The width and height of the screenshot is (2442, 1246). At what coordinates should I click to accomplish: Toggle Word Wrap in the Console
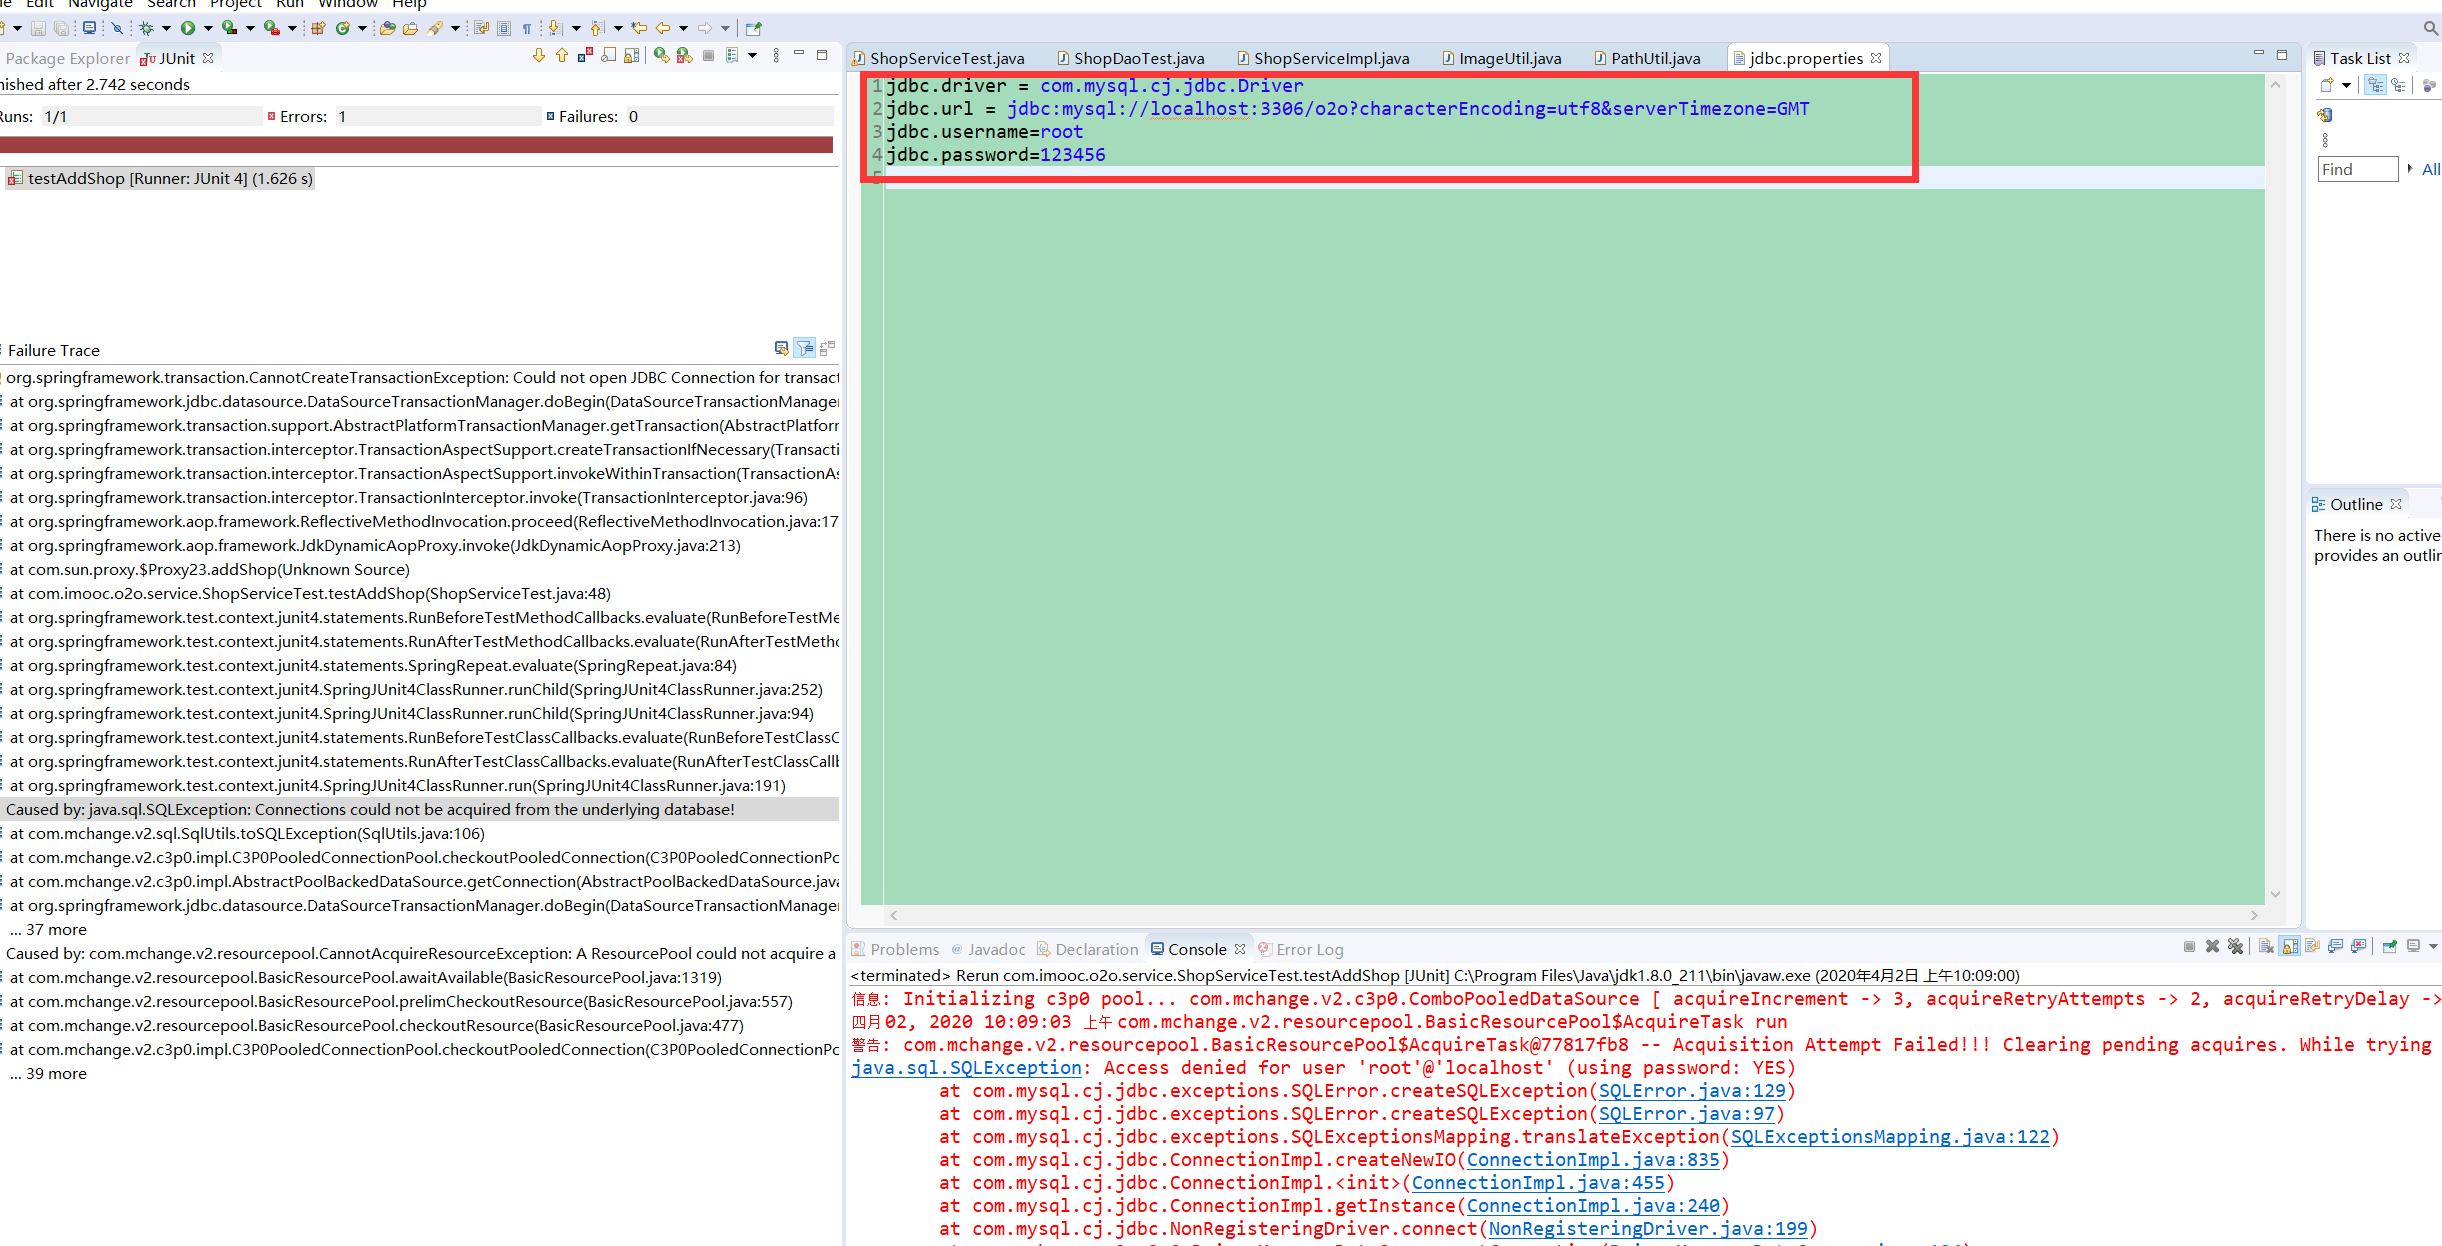(x=2313, y=947)
